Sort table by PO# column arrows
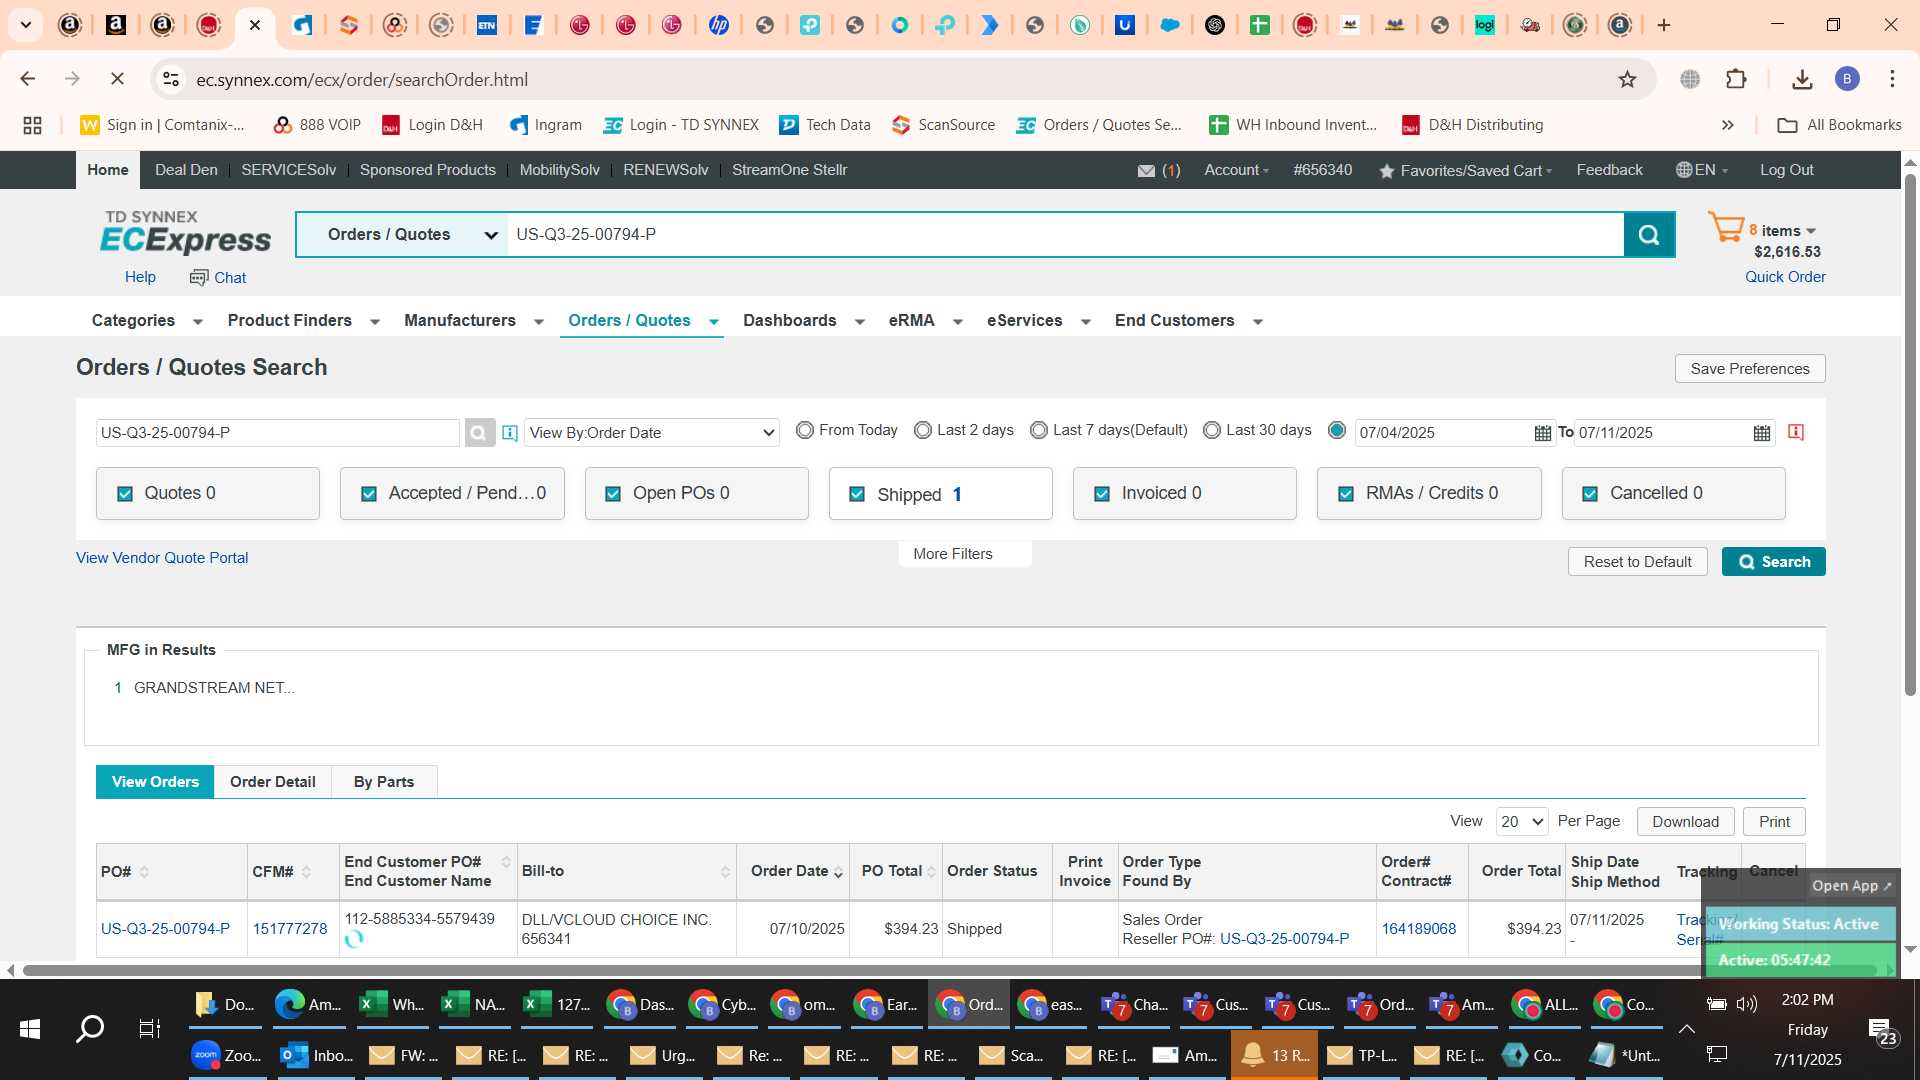 pos(144,872)
